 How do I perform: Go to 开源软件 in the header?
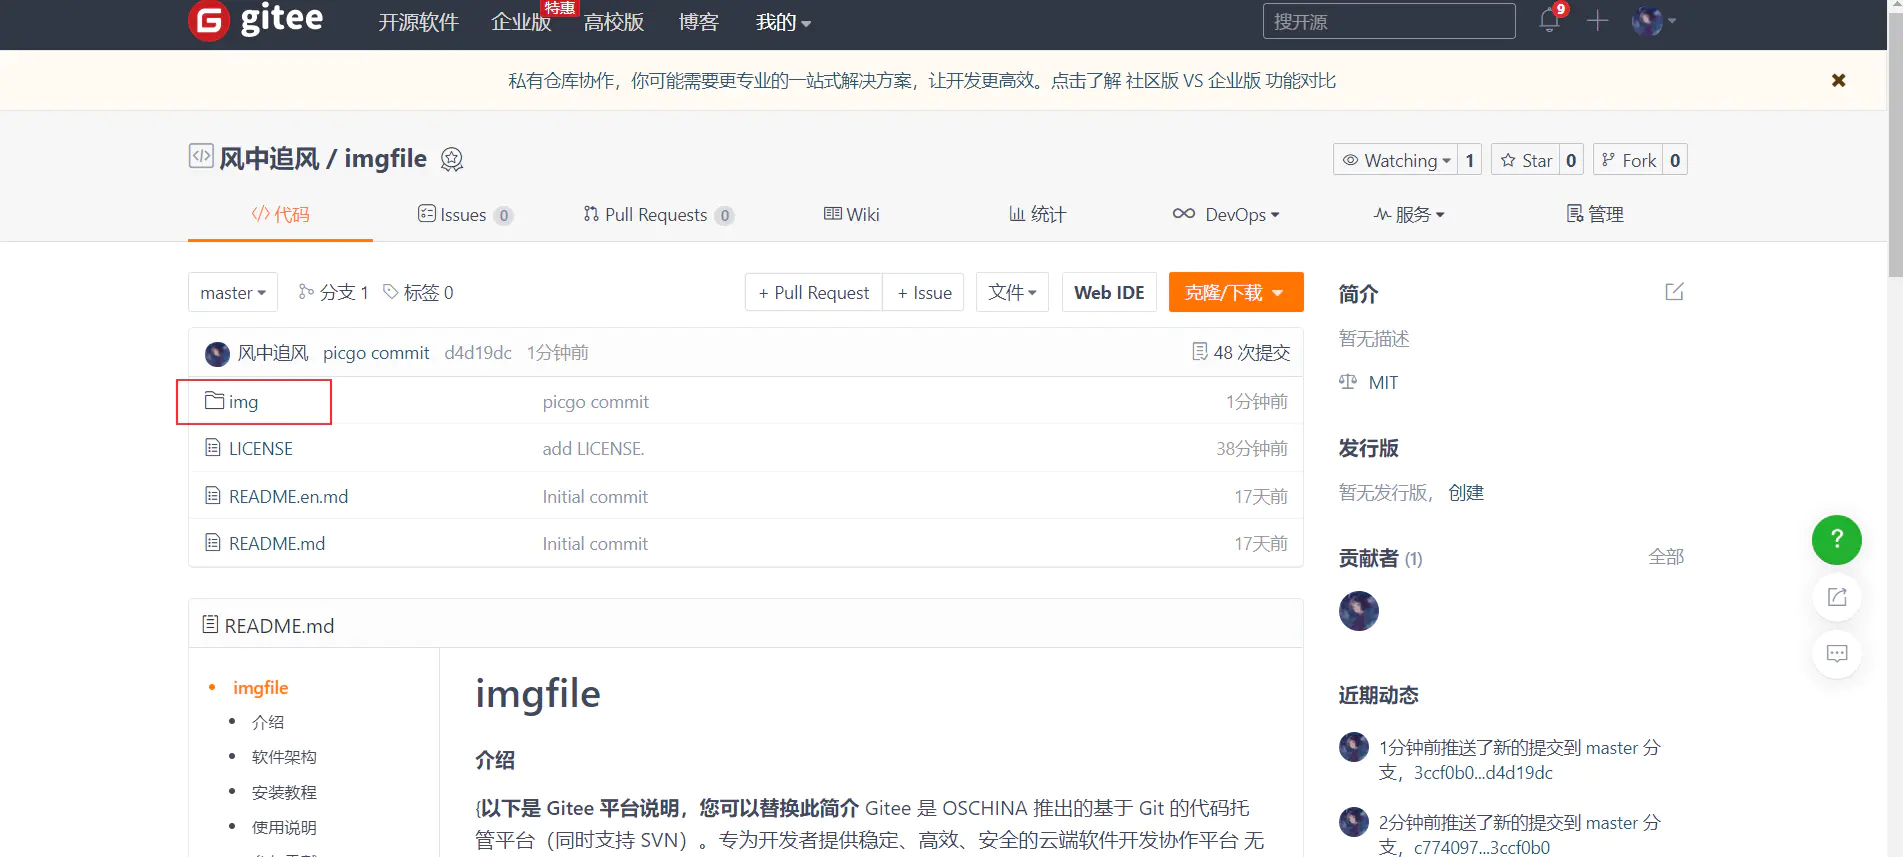418,22
